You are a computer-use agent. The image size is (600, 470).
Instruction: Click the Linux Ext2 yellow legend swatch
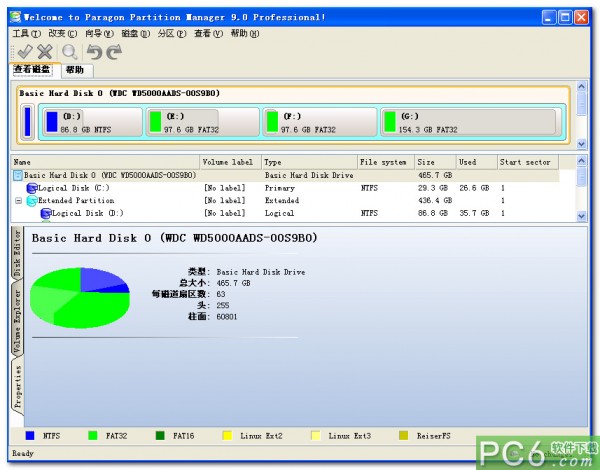click(227, 436)
